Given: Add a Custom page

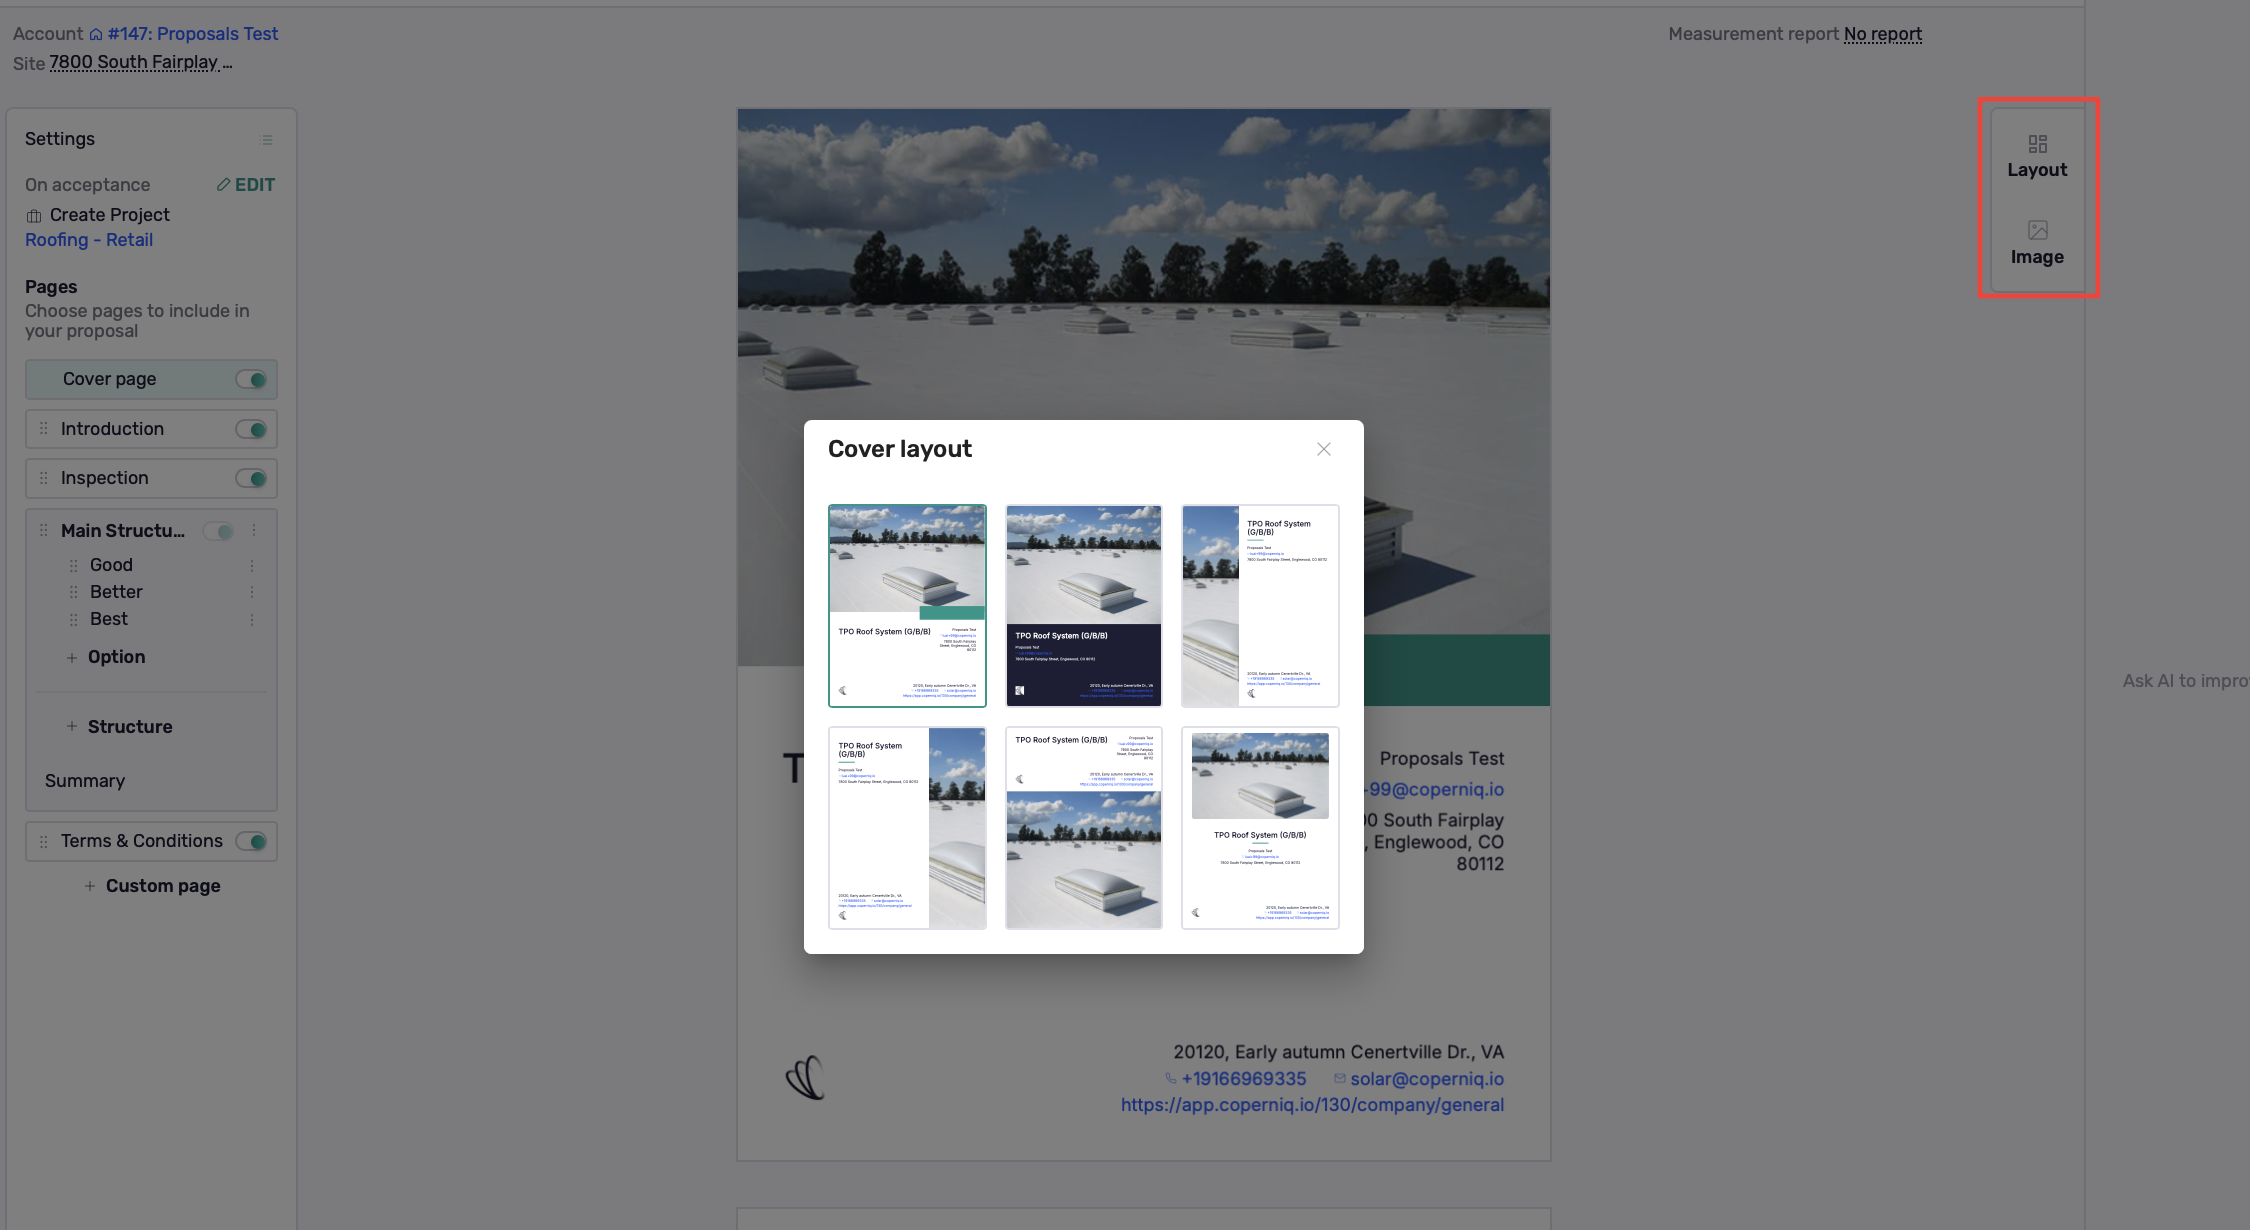Looking at the screenshot, I should tap(152, 886).
